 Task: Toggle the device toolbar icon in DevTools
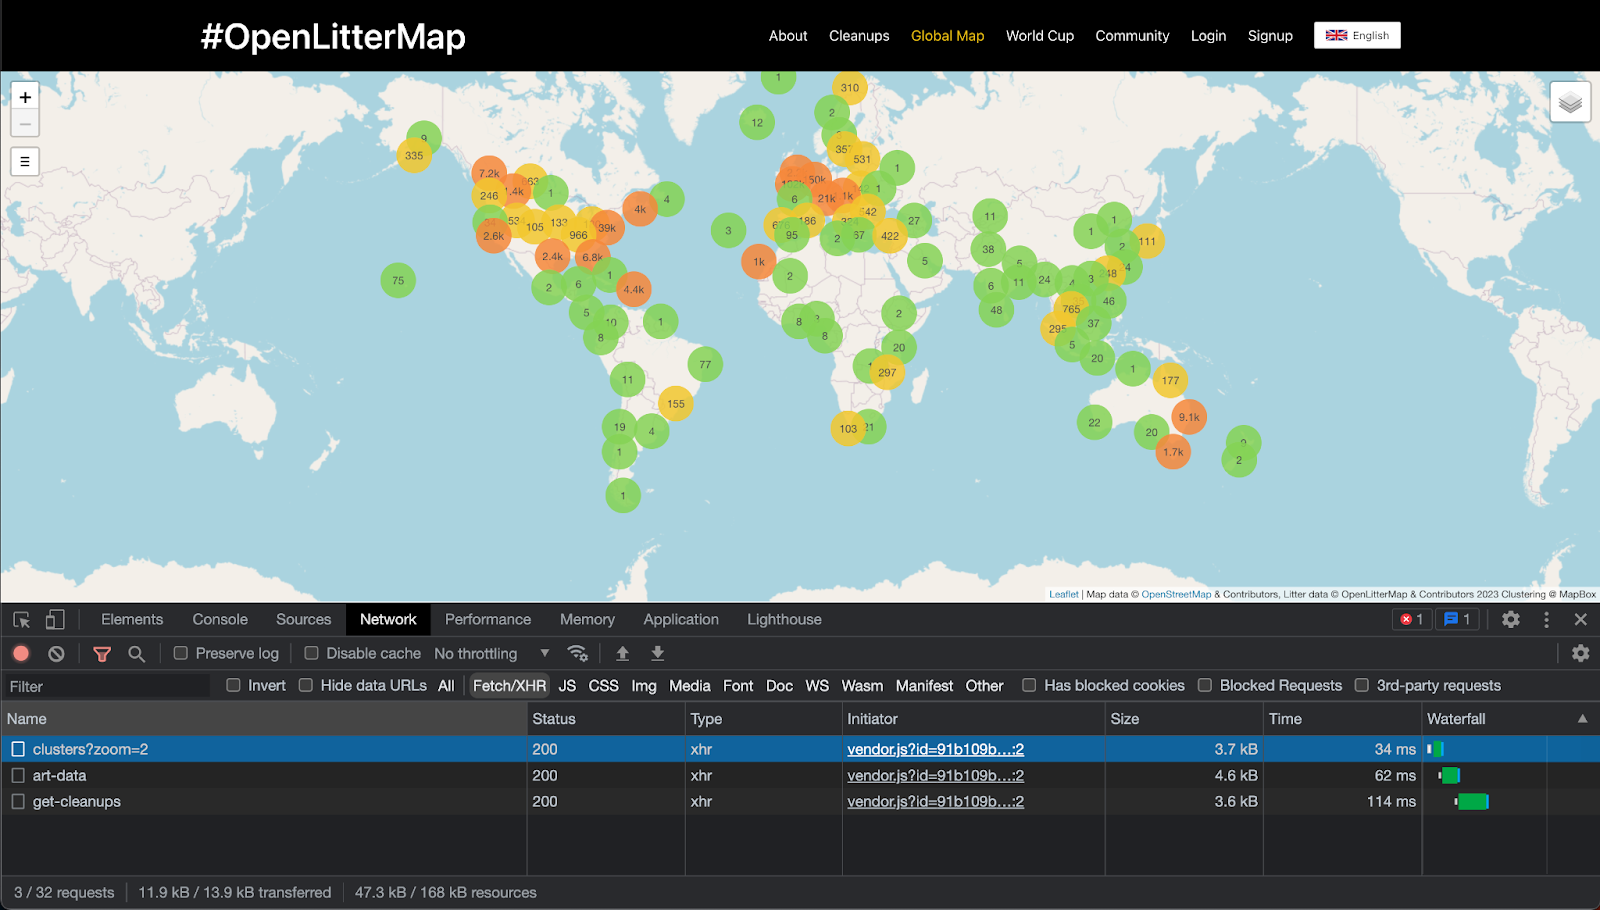click(x=55, y=620)
